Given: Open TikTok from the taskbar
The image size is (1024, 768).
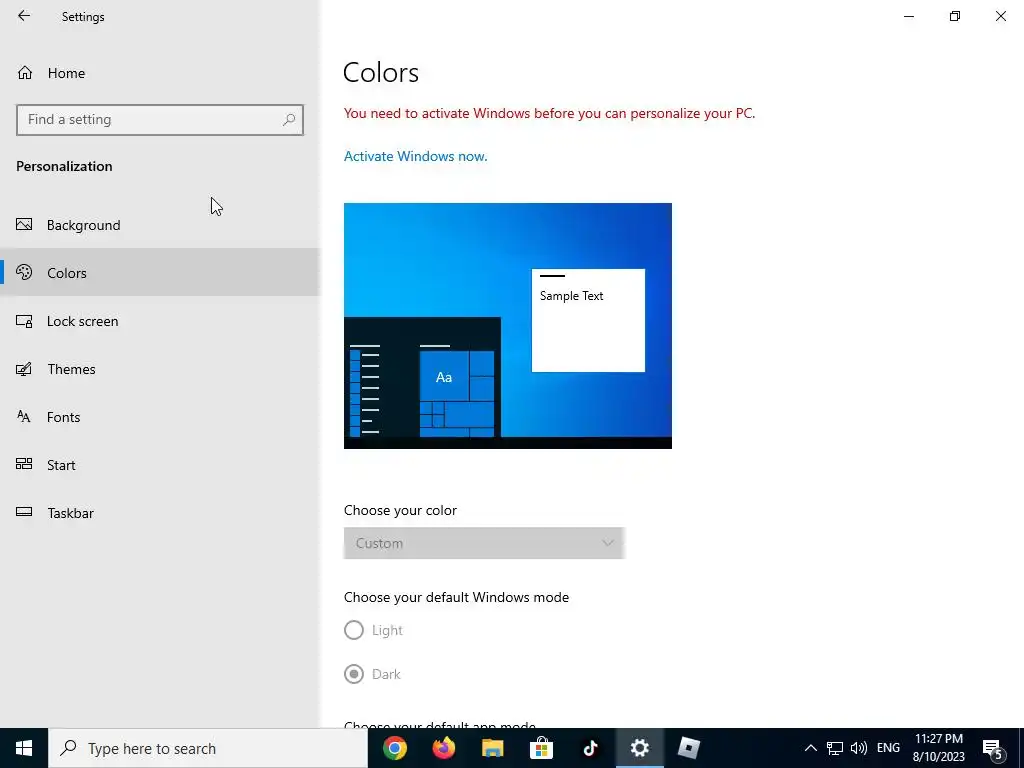Looking at the screenshot, I should tap(590, 748).
